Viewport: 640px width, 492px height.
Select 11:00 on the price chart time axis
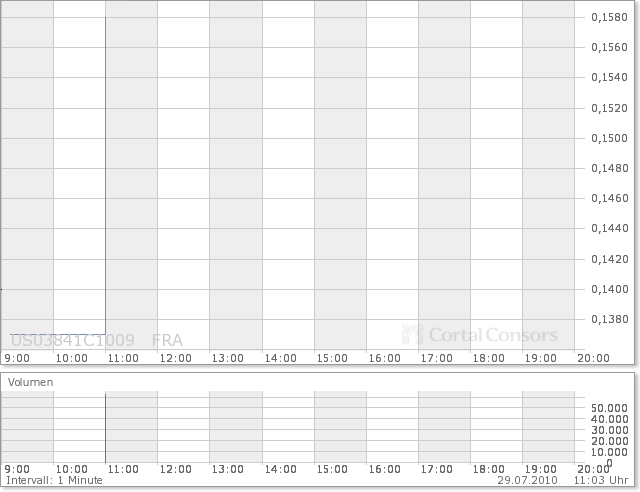click(123, 358)
